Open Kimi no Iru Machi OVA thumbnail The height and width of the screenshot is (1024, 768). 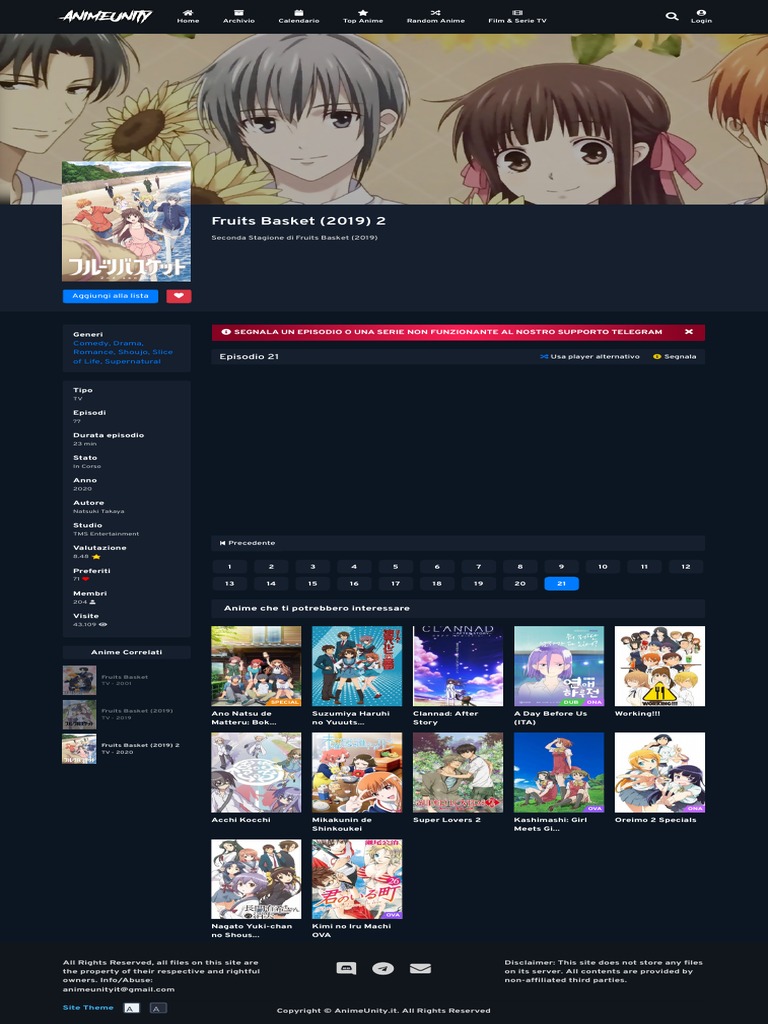pyautogui.click(x=357, y=879)
